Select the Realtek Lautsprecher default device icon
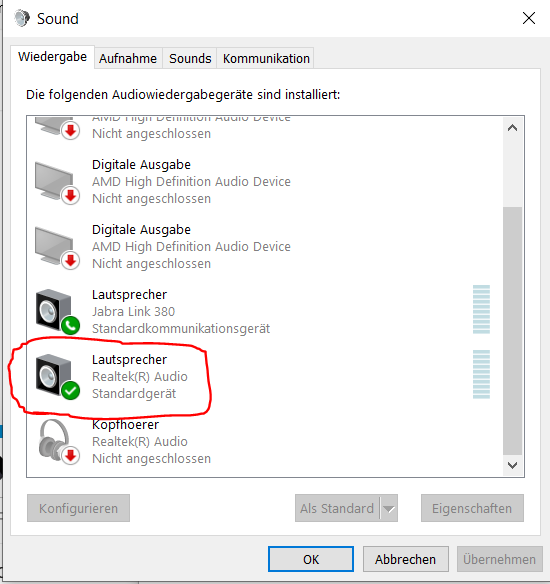 pyautogui.click(x=57, y=377)
